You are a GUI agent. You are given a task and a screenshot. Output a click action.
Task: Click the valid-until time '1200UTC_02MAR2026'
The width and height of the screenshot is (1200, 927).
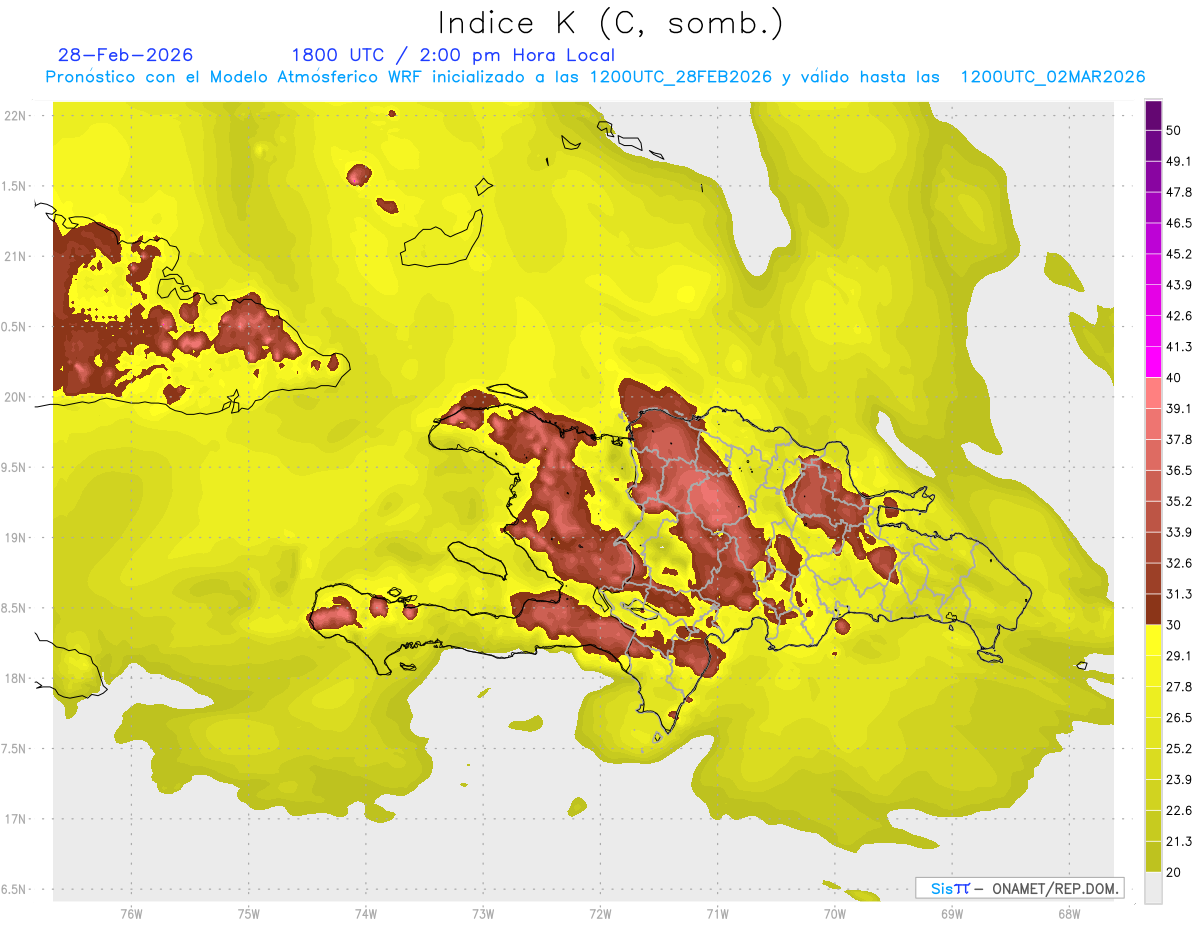coord(1052,77)
